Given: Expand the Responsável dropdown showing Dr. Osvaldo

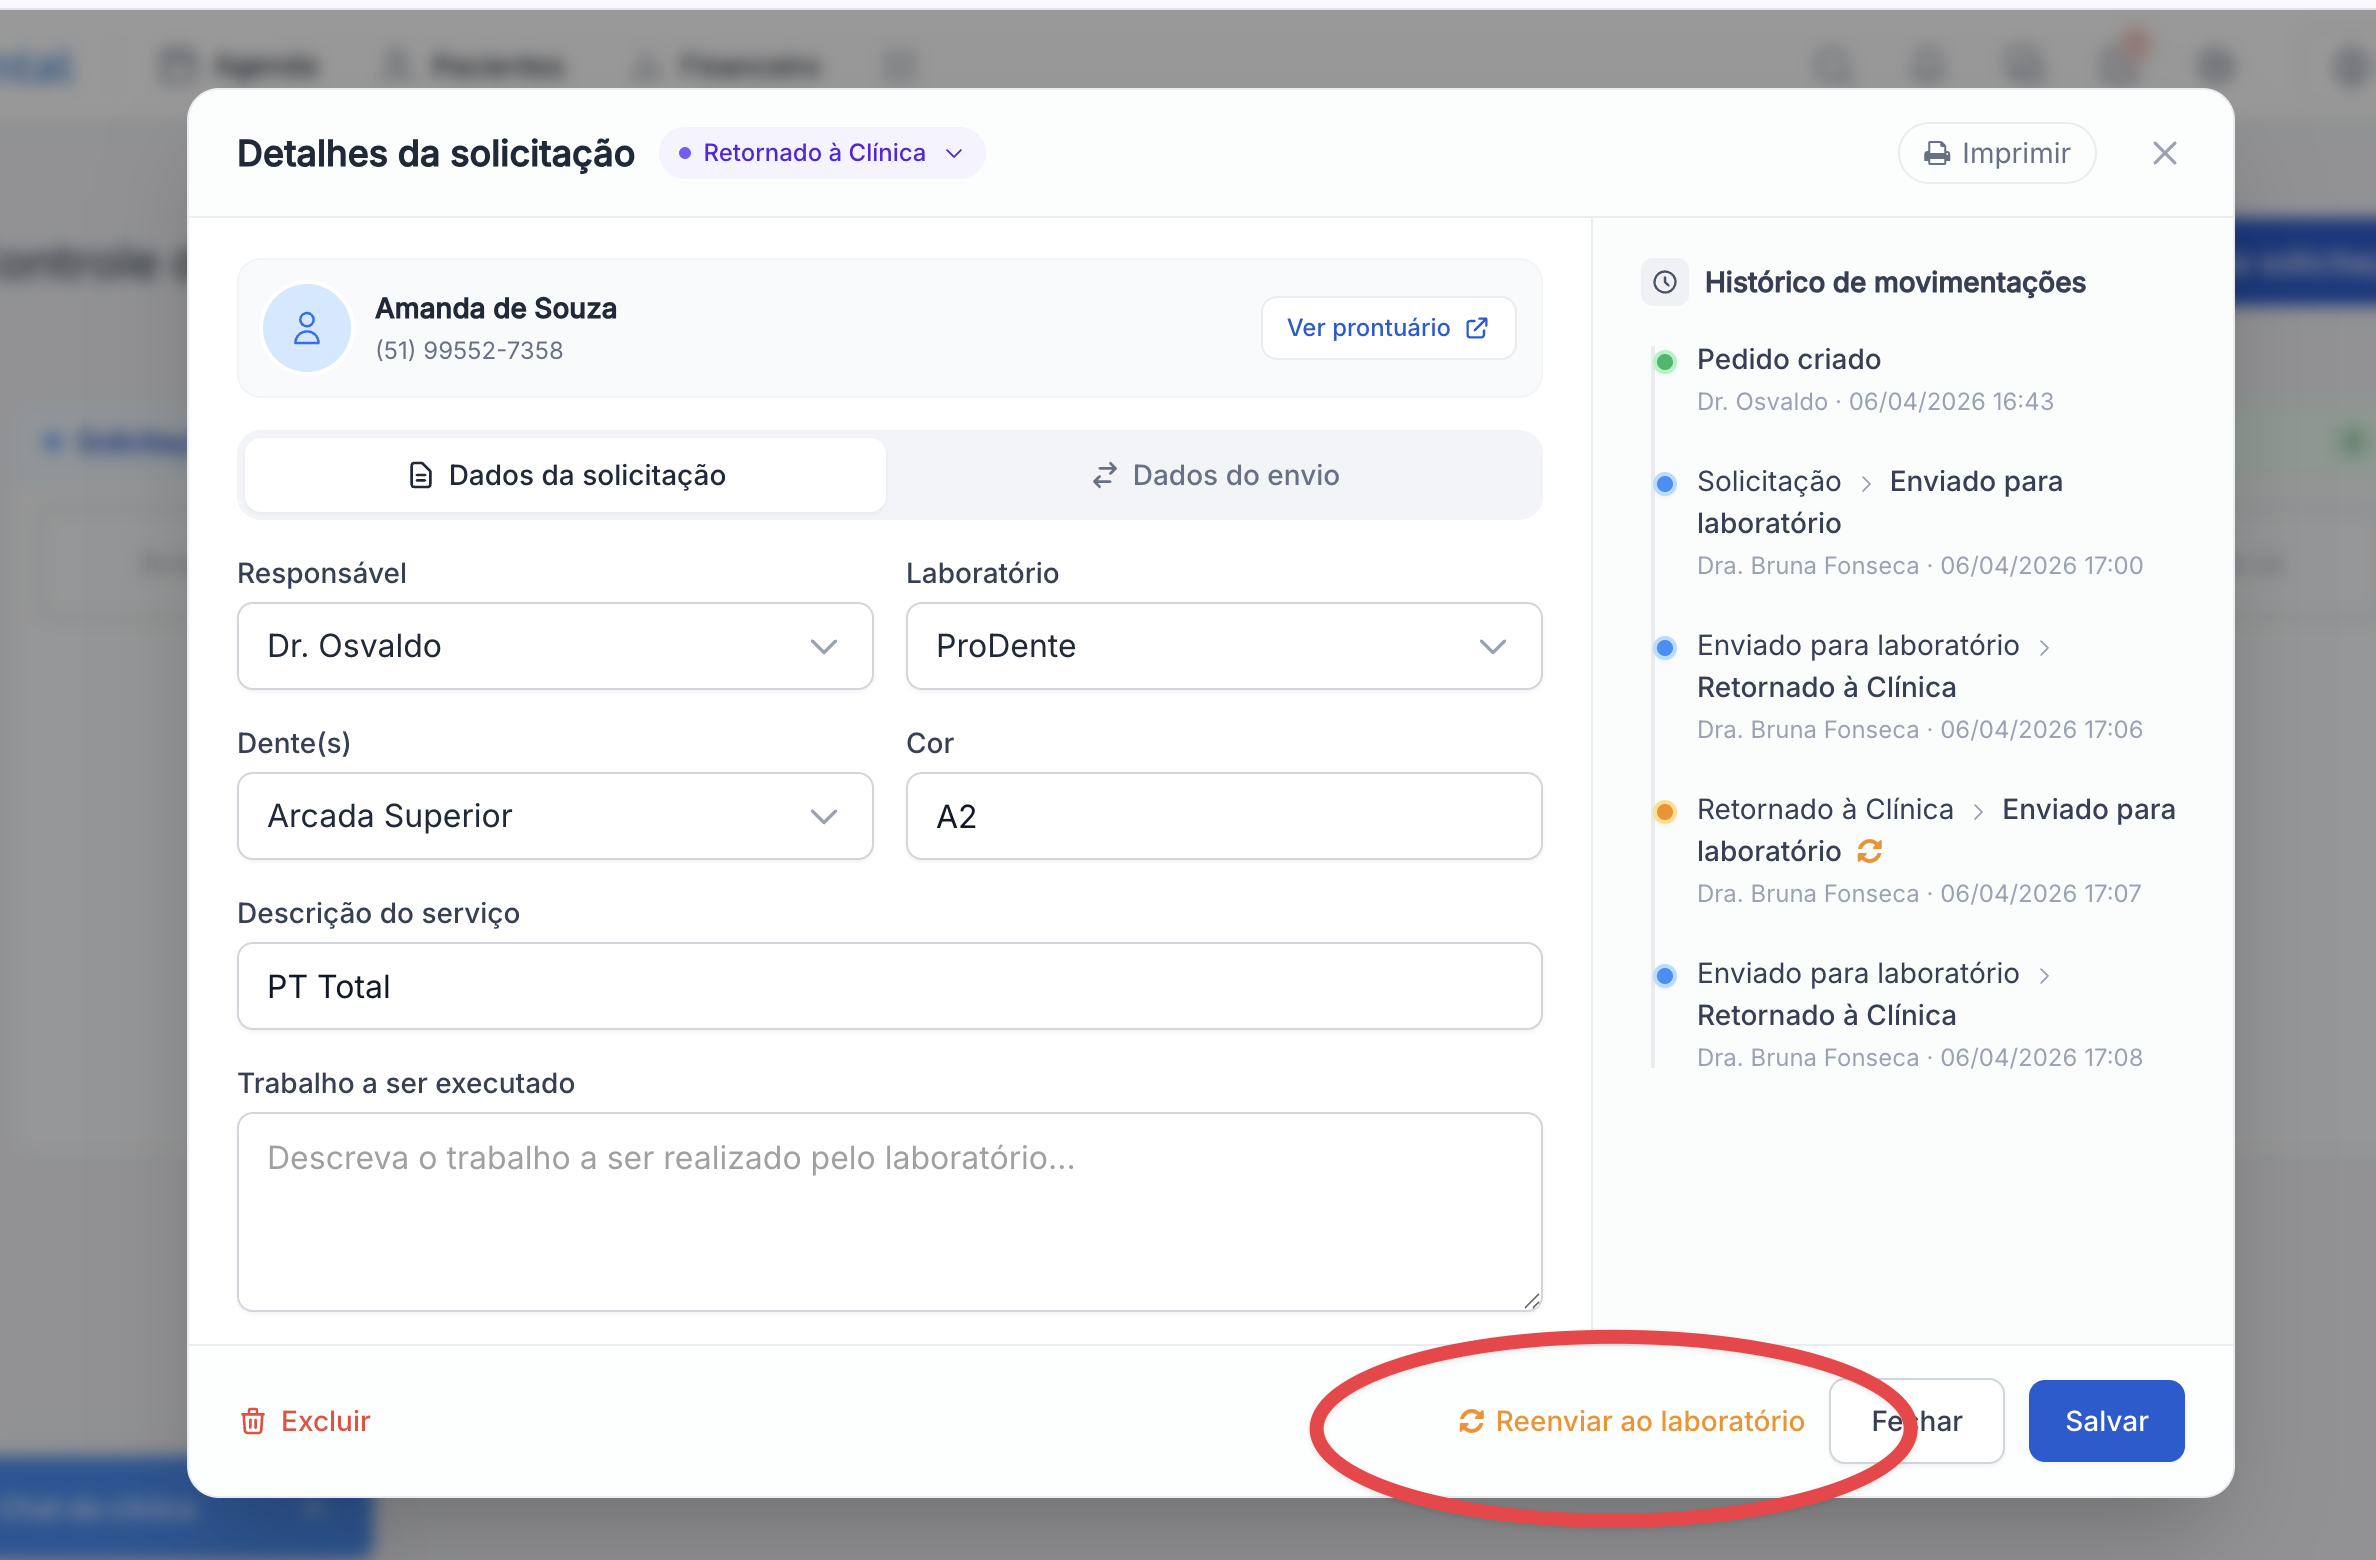Looking at the screenshot, I should (555, 646).
